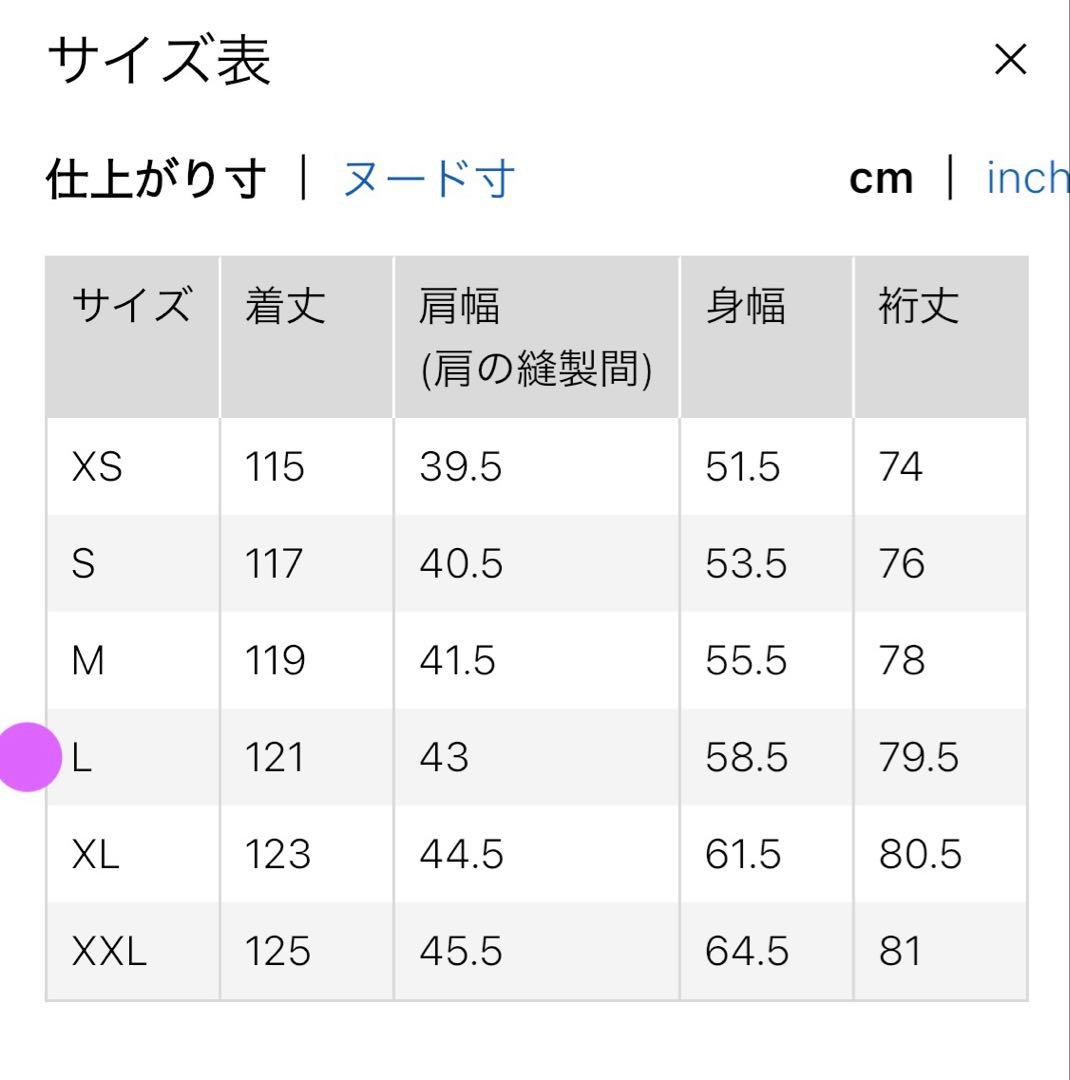Click the 肩幅 (肩の縫製間) column header
Image resolution: width=1070 pixels, height=1080 pixels.
click(x=537, y=338)
